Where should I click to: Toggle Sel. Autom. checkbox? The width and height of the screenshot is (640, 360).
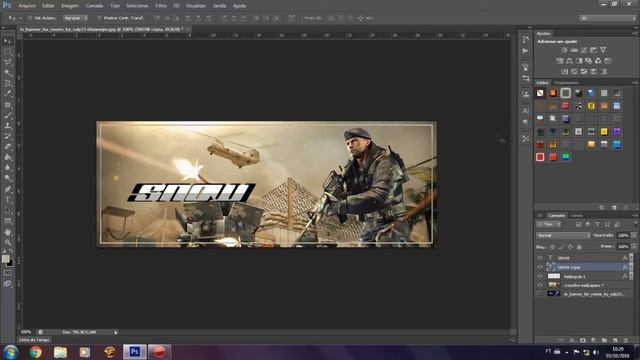(30, 18)
